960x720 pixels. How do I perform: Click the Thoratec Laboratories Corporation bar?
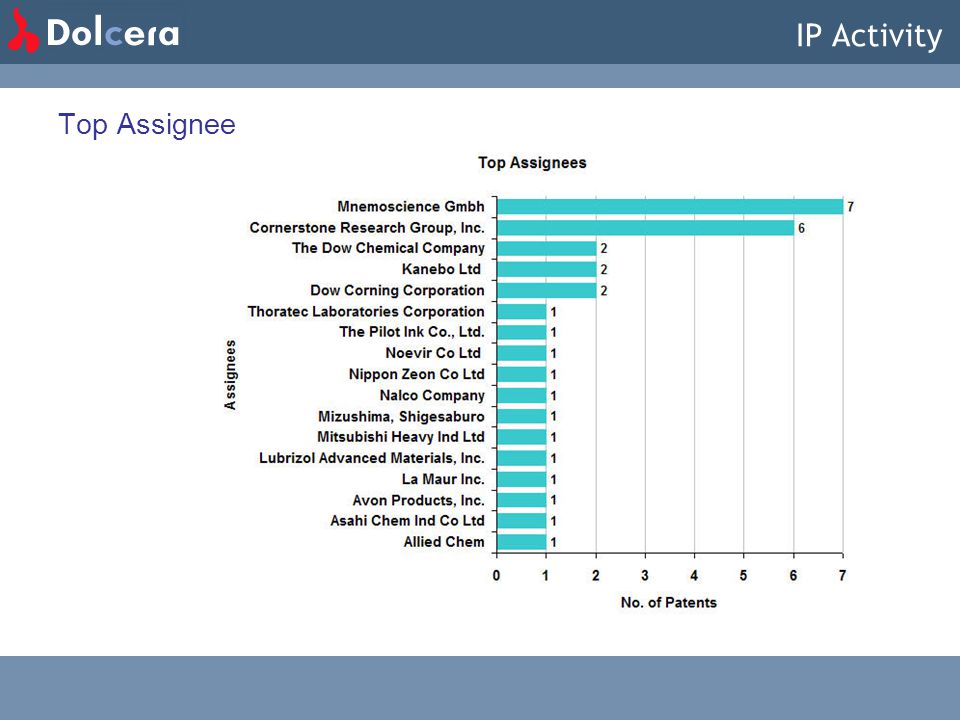(521, 312)
